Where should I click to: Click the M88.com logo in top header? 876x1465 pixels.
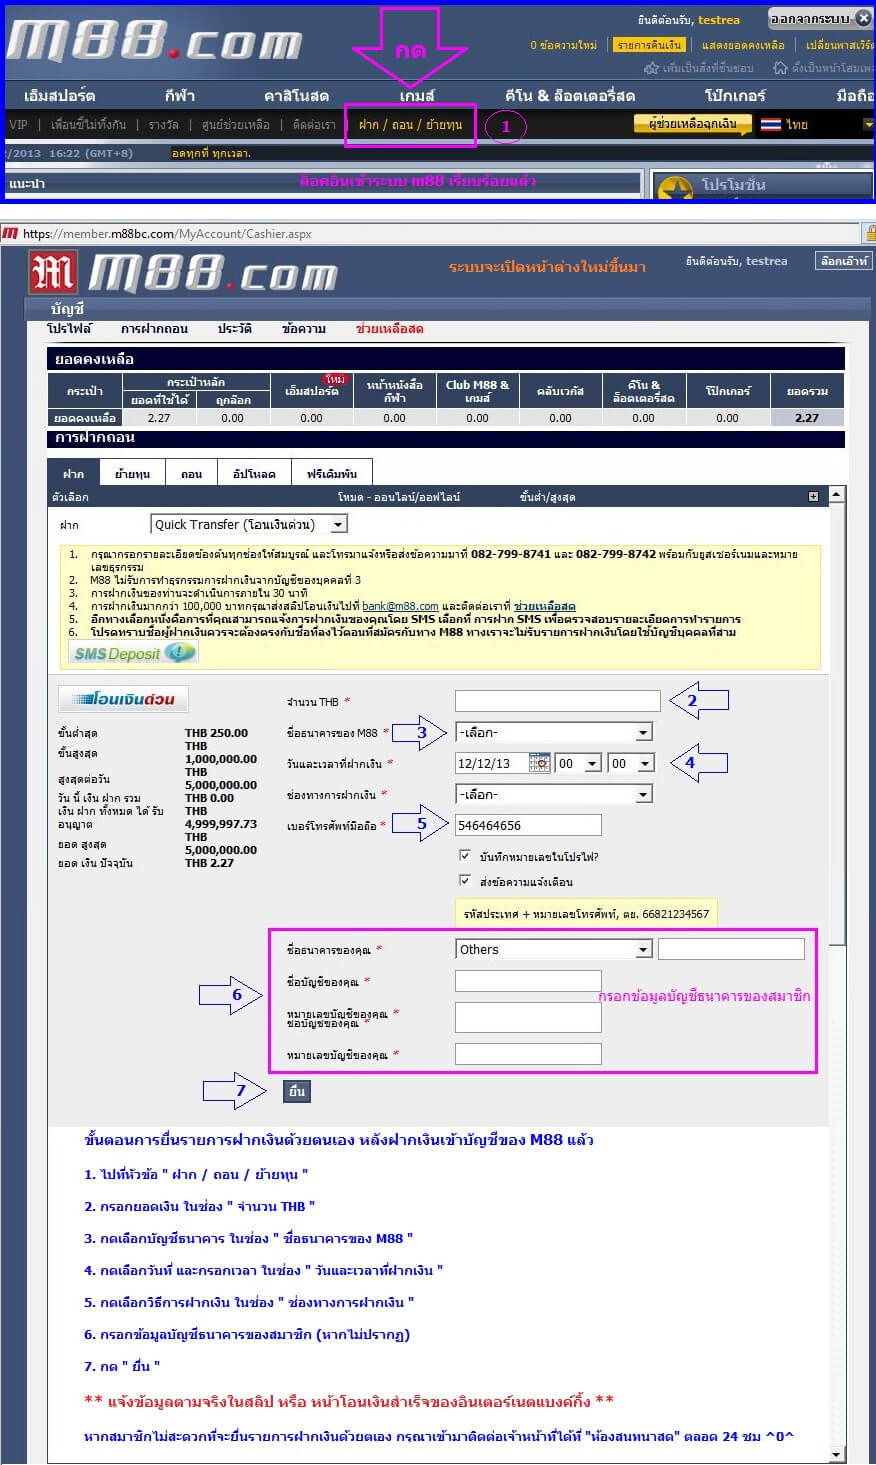[155, 42]
